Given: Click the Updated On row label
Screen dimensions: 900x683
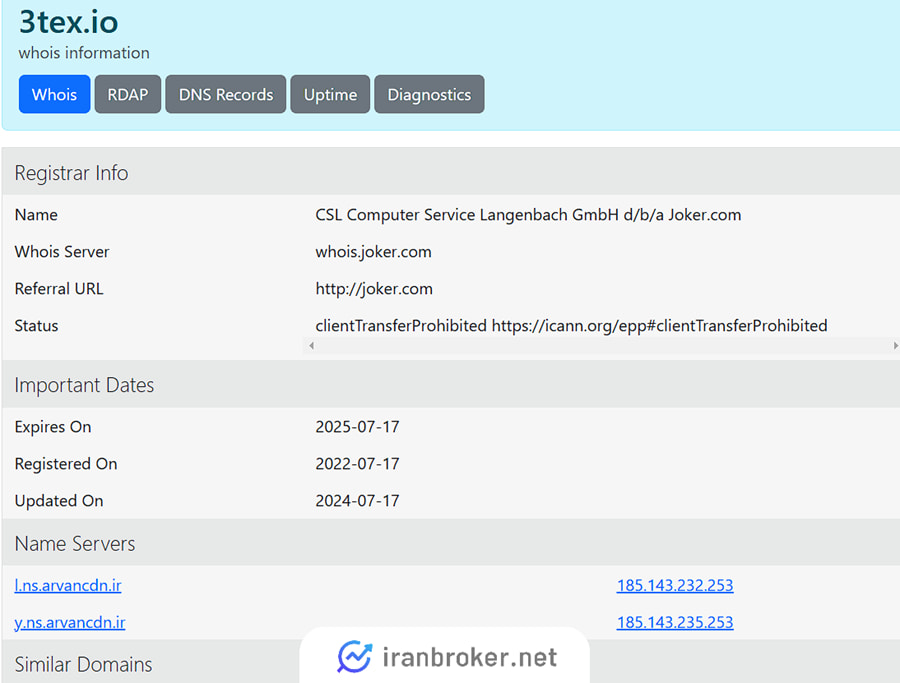Looking at the screenshot, I should click(x=59, y=500).
